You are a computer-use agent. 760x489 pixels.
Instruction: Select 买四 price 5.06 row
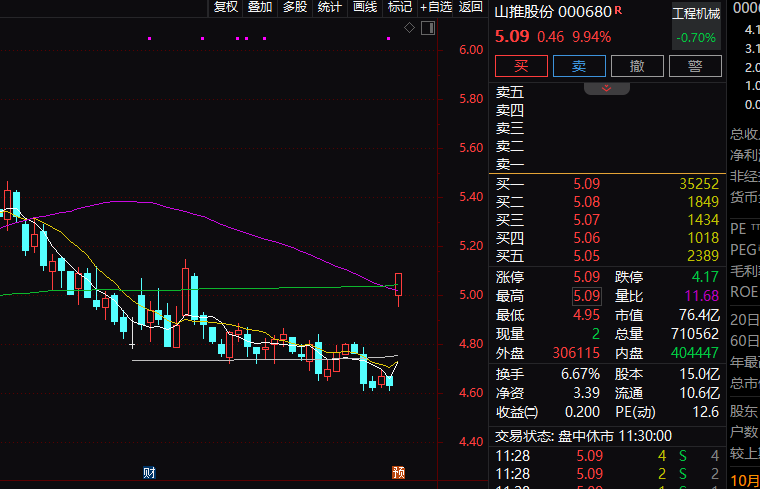tap(607, 238)
